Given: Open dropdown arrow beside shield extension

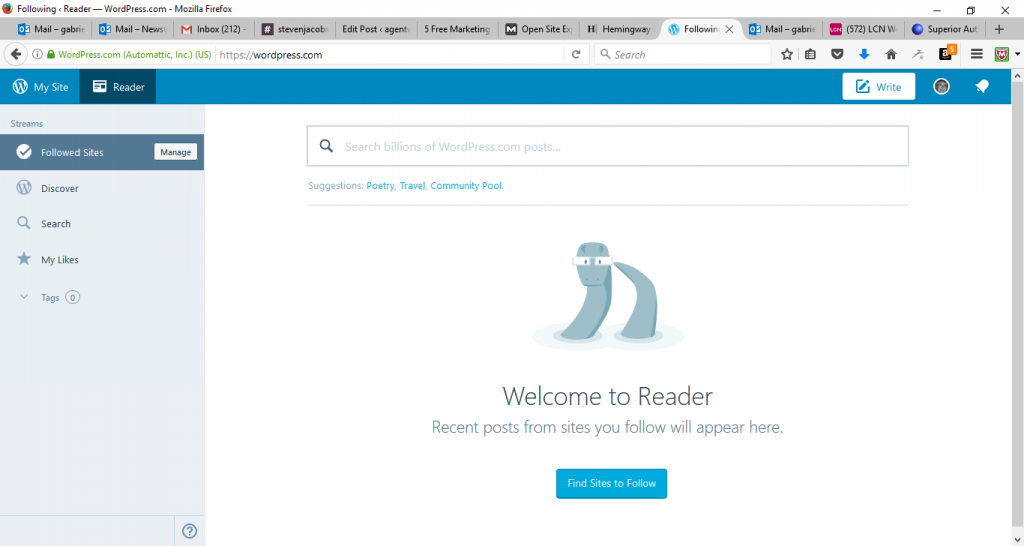Looking at the screenshot, I should pos(1017,54).
